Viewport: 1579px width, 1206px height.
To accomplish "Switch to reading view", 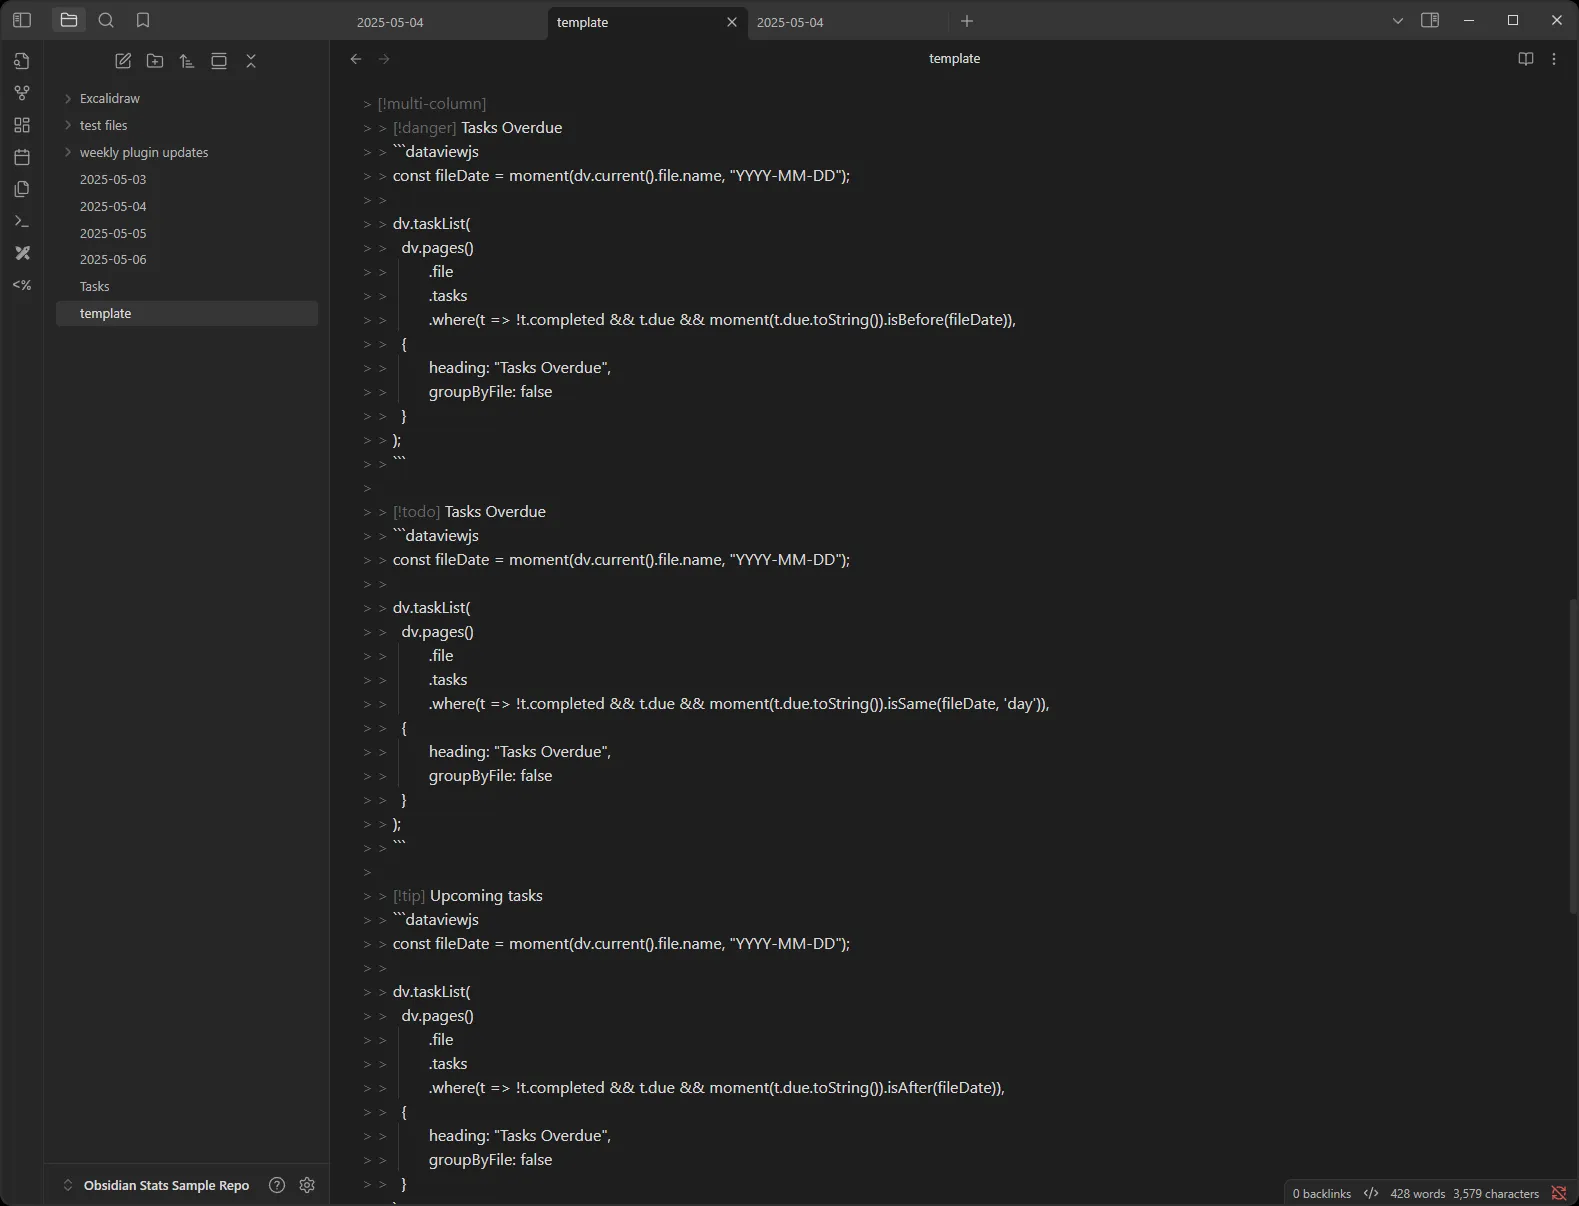I will (1526, 59).
